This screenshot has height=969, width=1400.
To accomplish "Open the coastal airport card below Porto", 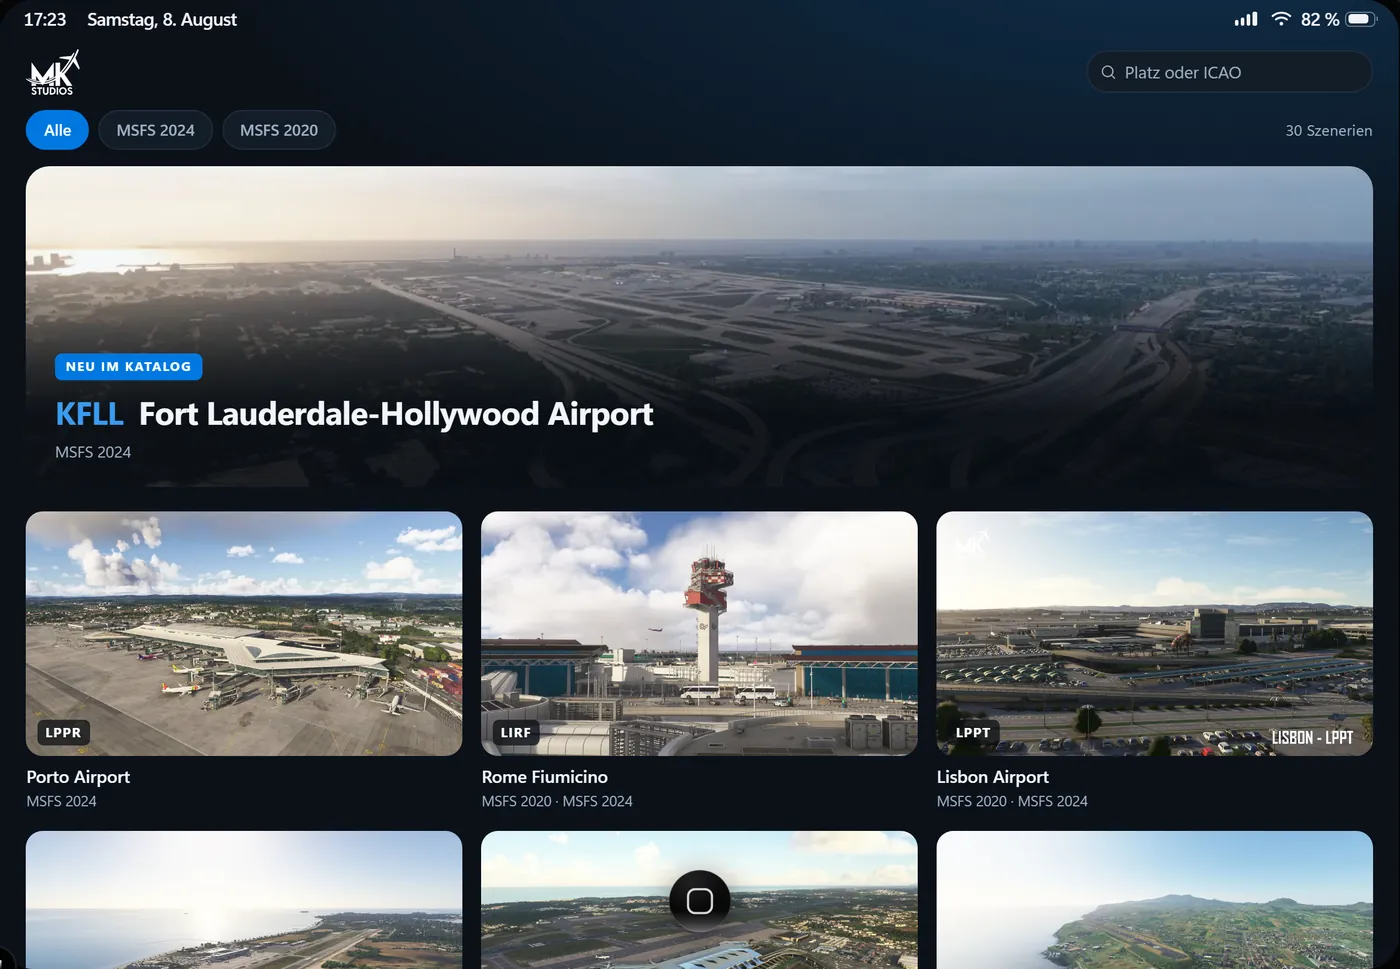I will [x=244, y=900].
